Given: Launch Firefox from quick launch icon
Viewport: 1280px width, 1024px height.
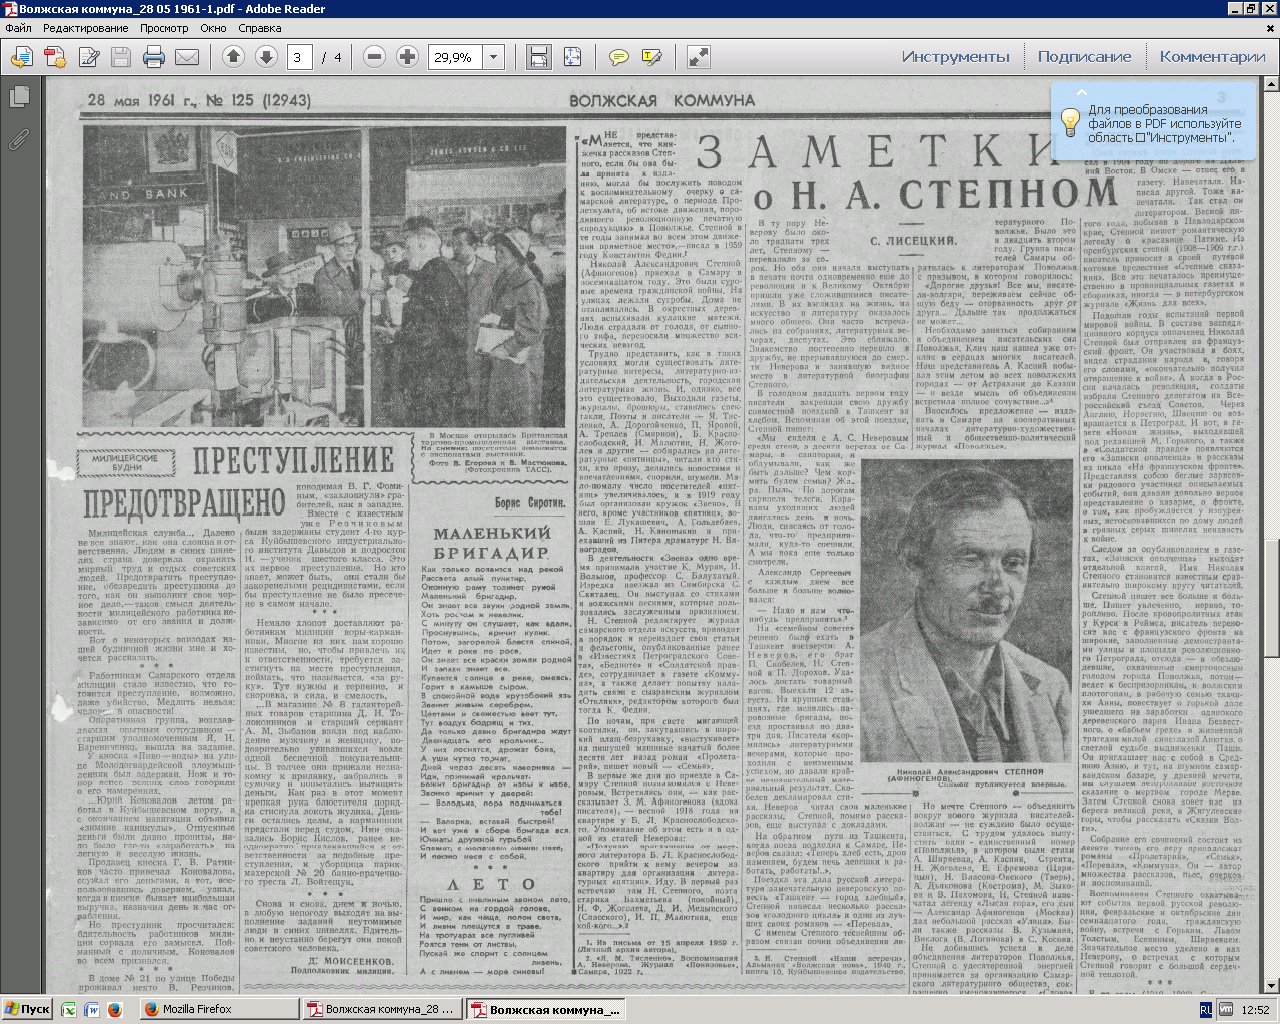Looking at the screenshot, I should (x=114, y=1010).
